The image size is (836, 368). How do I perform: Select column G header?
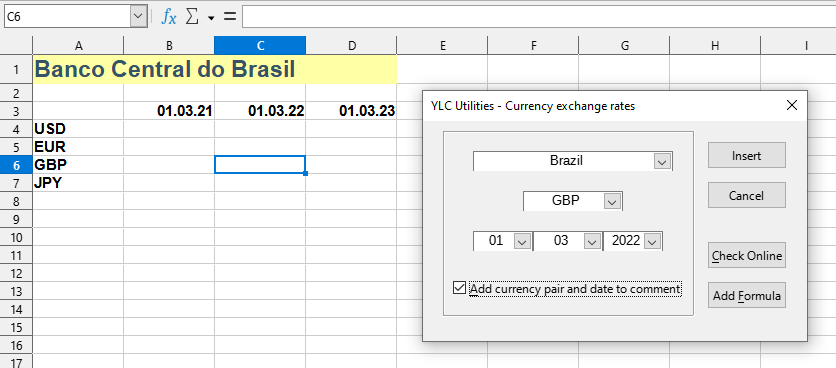coord(624,46)
